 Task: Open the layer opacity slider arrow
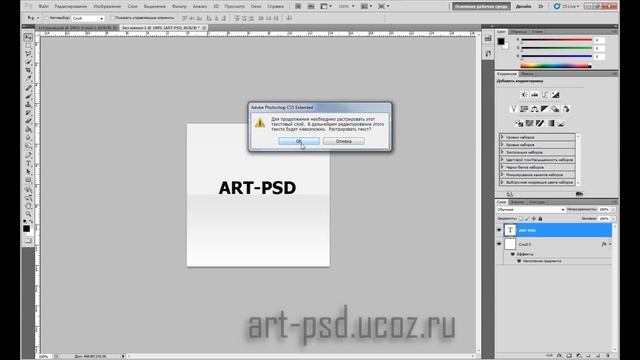[613, 209]
